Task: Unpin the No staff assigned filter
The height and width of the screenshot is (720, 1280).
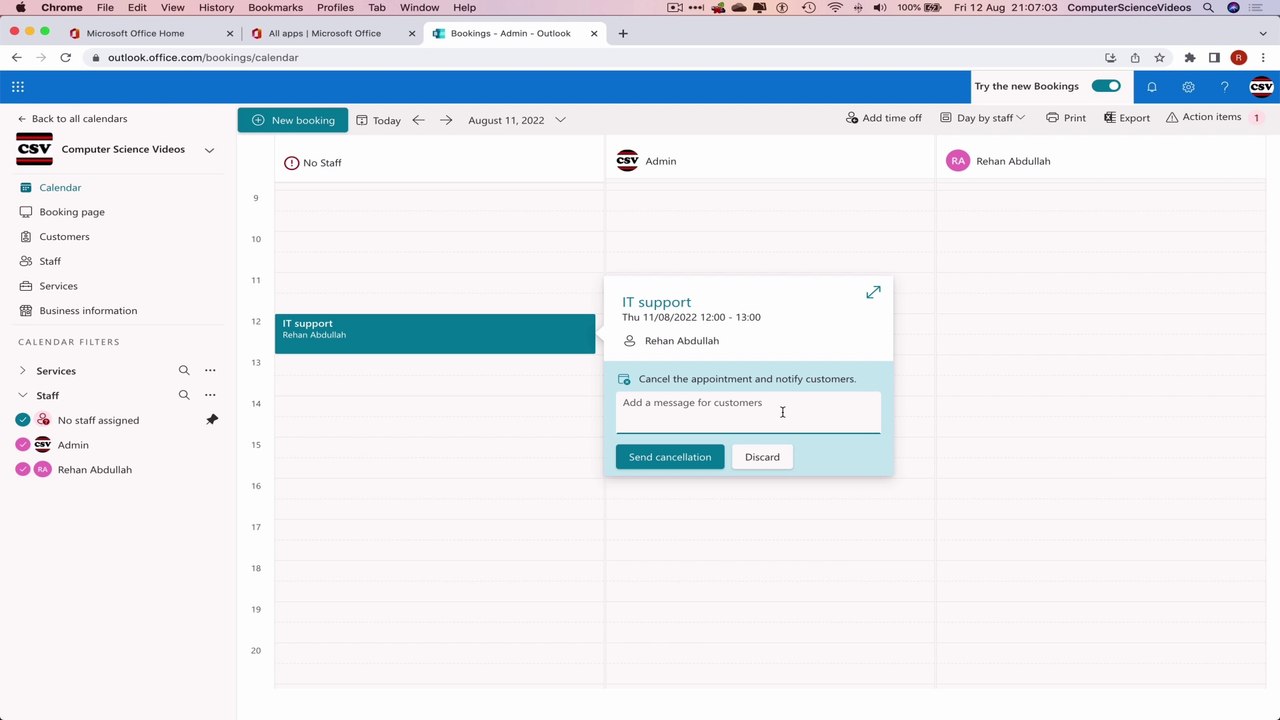Action: pos(211,420)
